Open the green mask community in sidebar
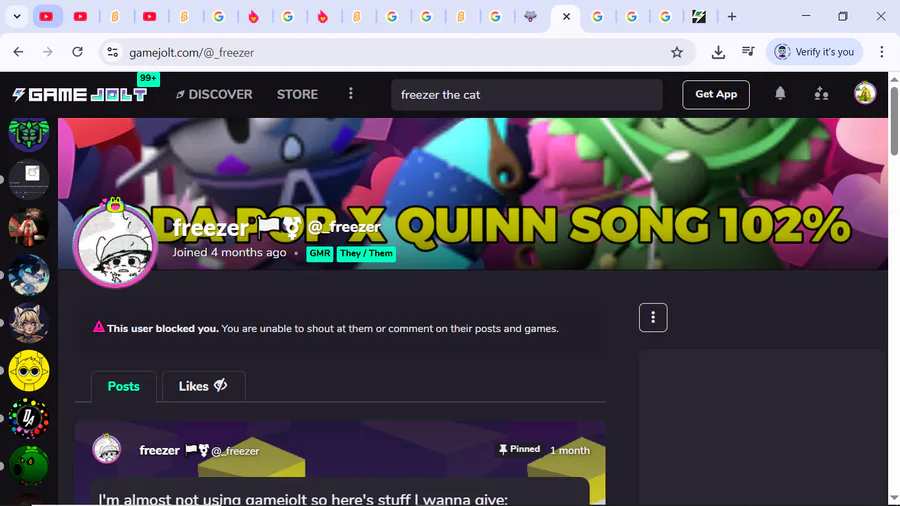 tap(29, 134)
